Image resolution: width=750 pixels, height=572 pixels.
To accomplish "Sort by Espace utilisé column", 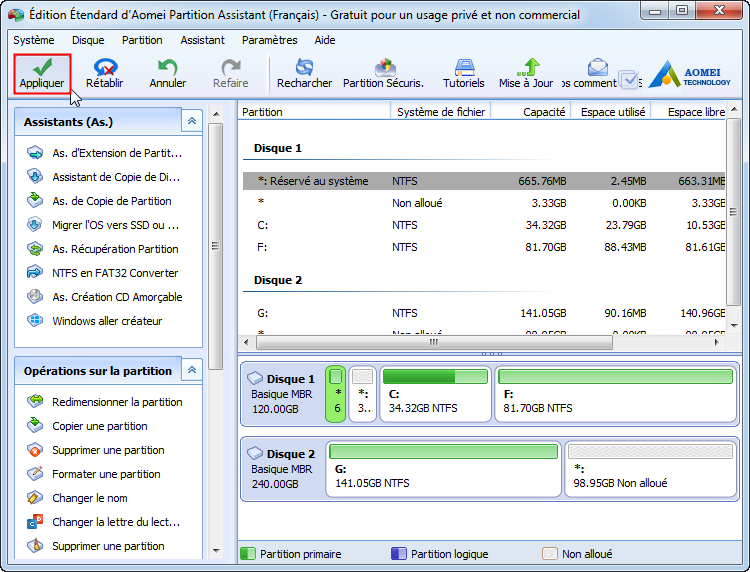I will coord(610,112).
